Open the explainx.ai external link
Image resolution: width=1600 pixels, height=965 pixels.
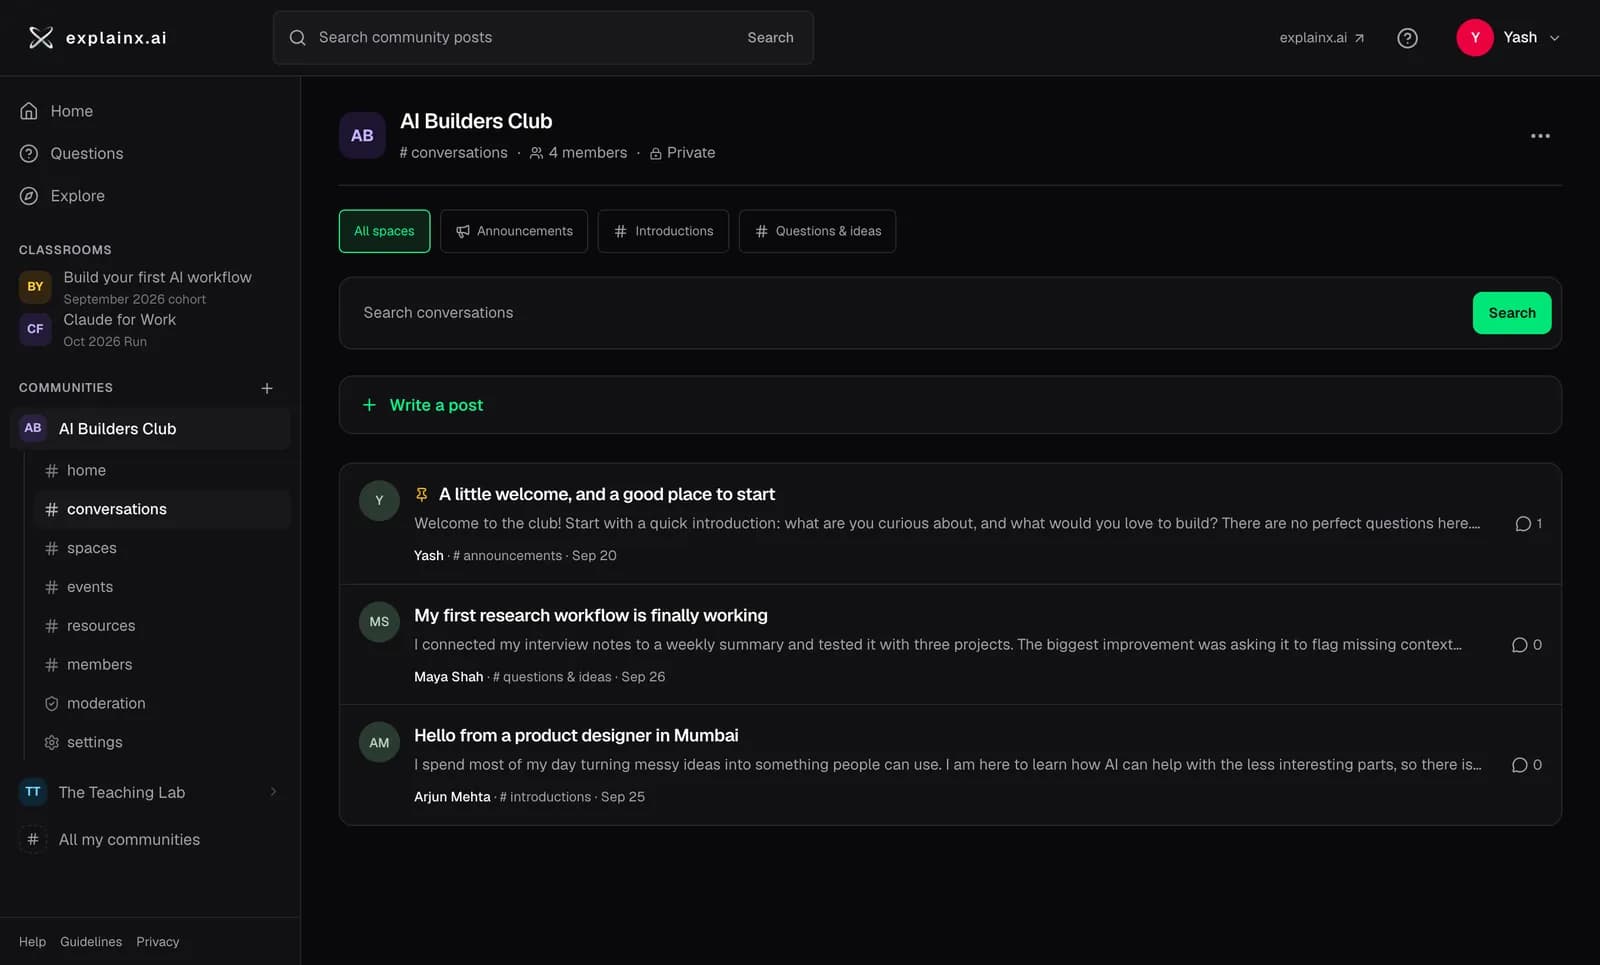coord(1322,38)
